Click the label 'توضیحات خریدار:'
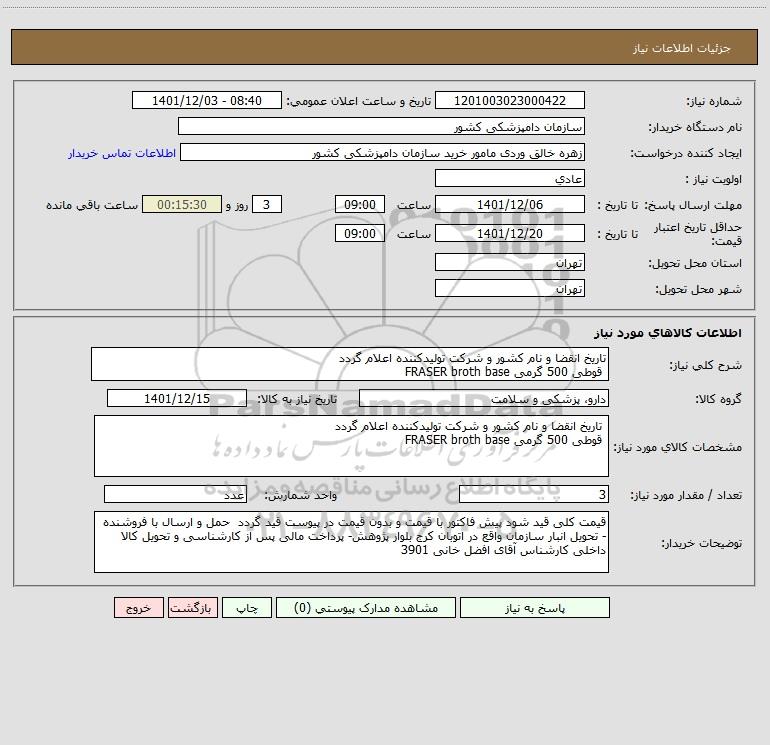This screenshot has height=745, width=770. (x=701, y=544)
